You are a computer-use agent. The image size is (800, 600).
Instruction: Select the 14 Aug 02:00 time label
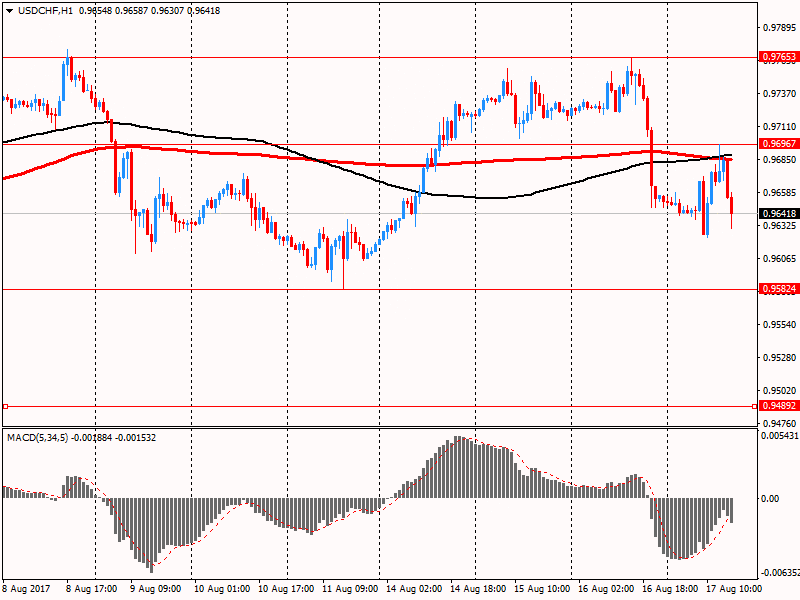coord(414,589)
